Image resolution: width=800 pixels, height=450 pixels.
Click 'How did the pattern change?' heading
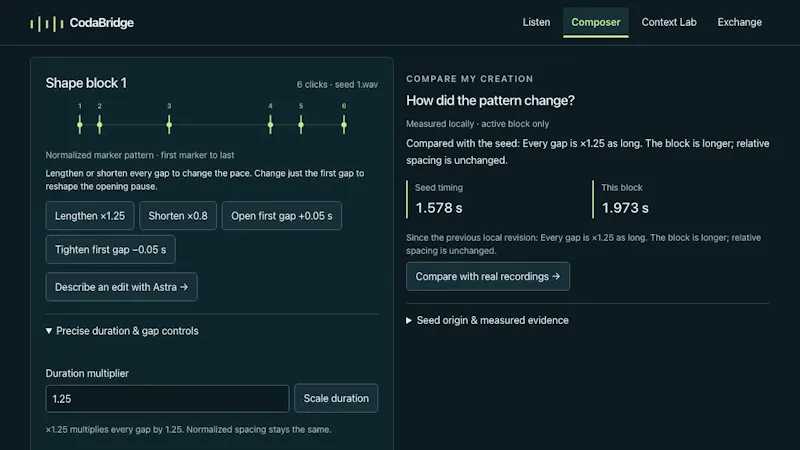490,101
